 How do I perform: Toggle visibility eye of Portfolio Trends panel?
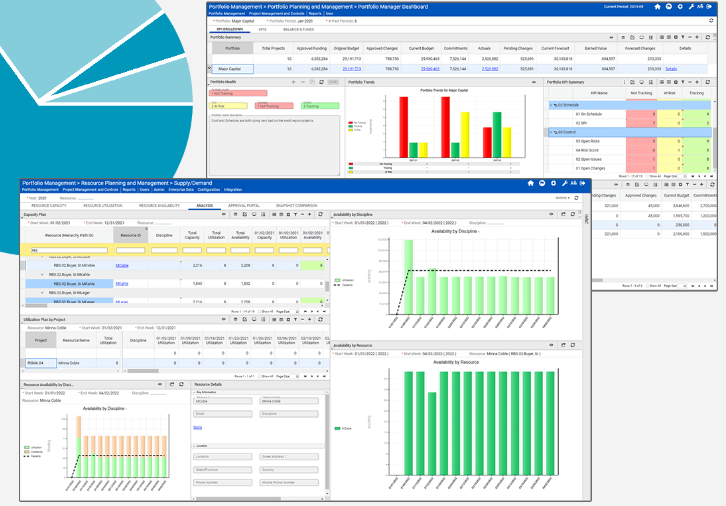coord(533,82)
